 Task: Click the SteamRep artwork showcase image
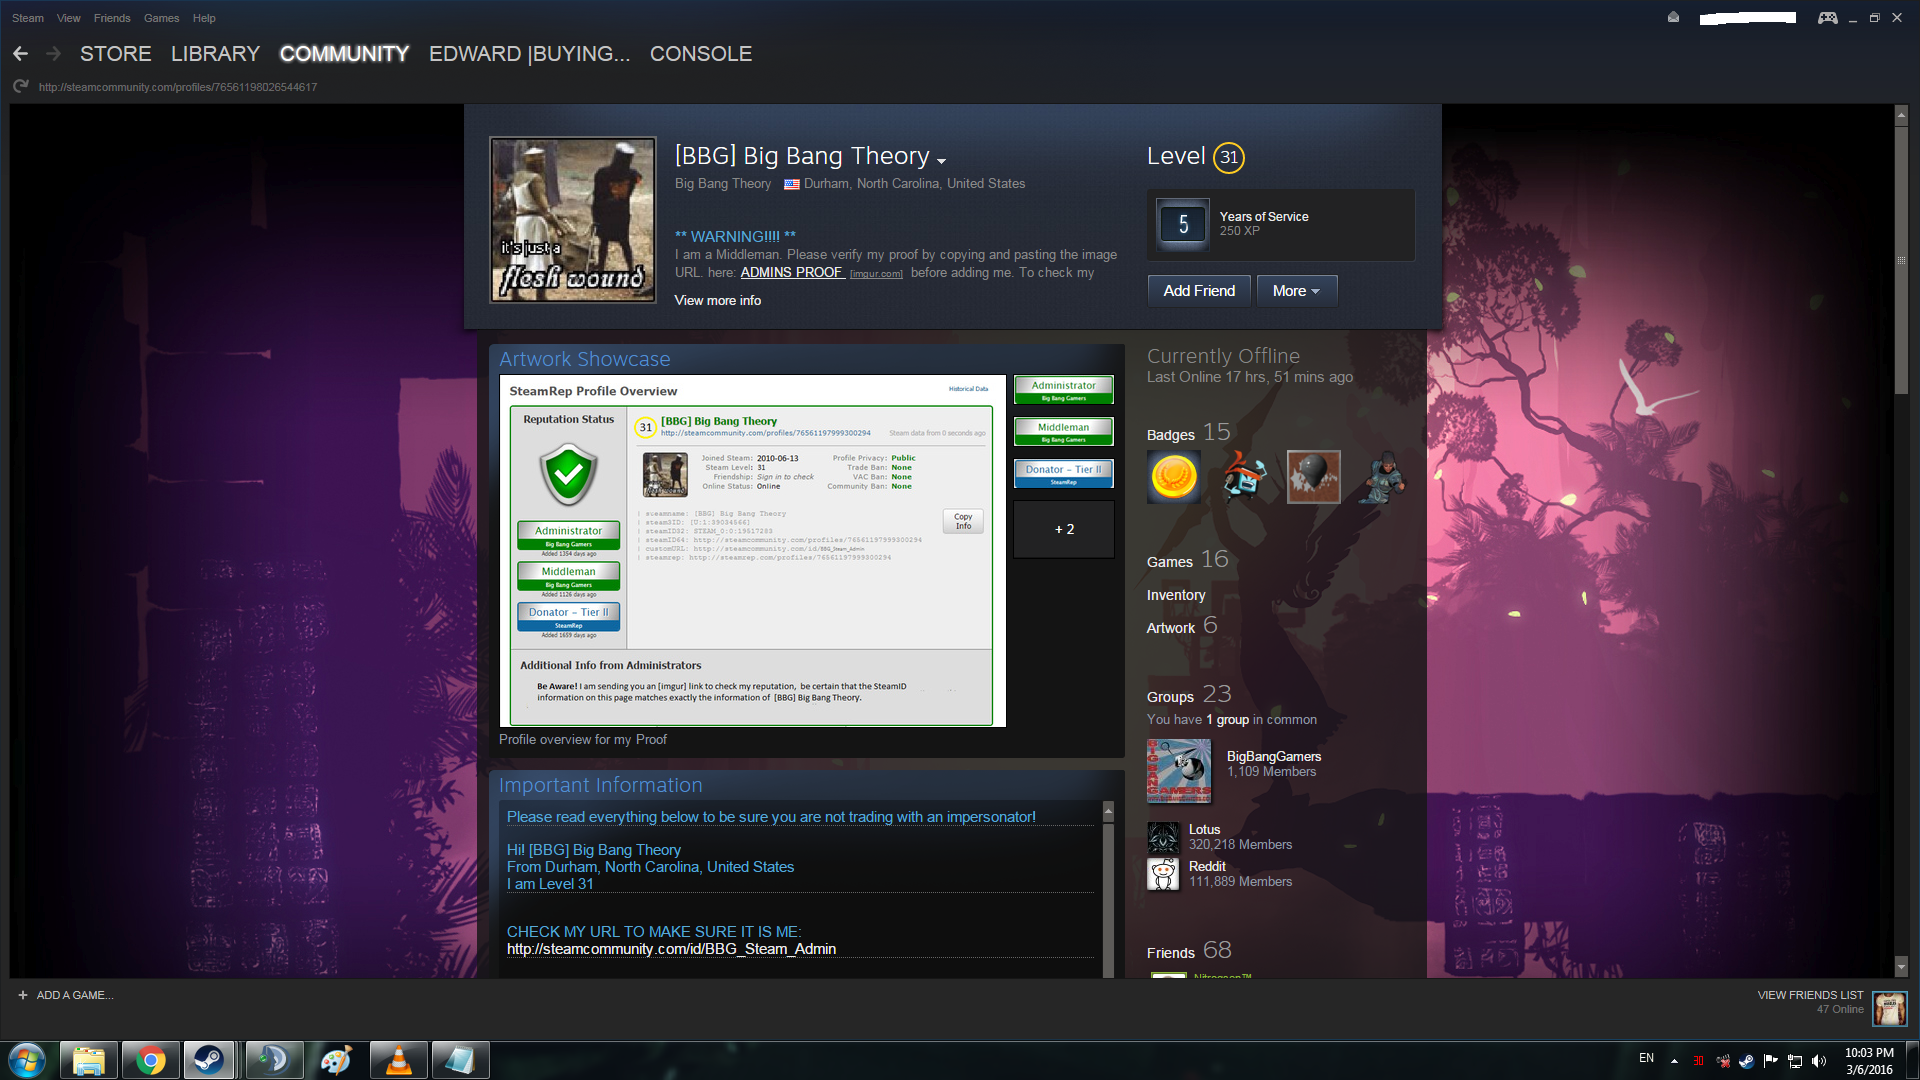click(752, 550)
